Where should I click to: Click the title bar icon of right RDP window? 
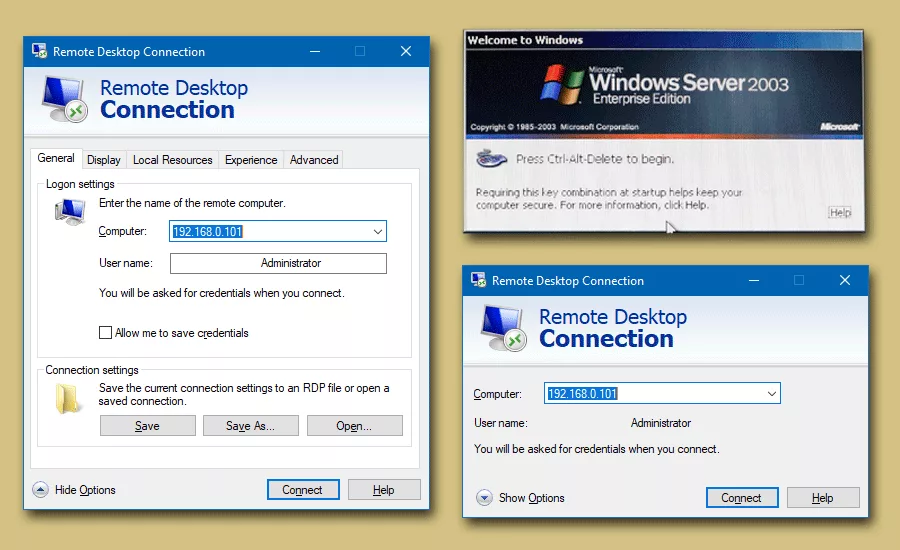click(479, 281)
